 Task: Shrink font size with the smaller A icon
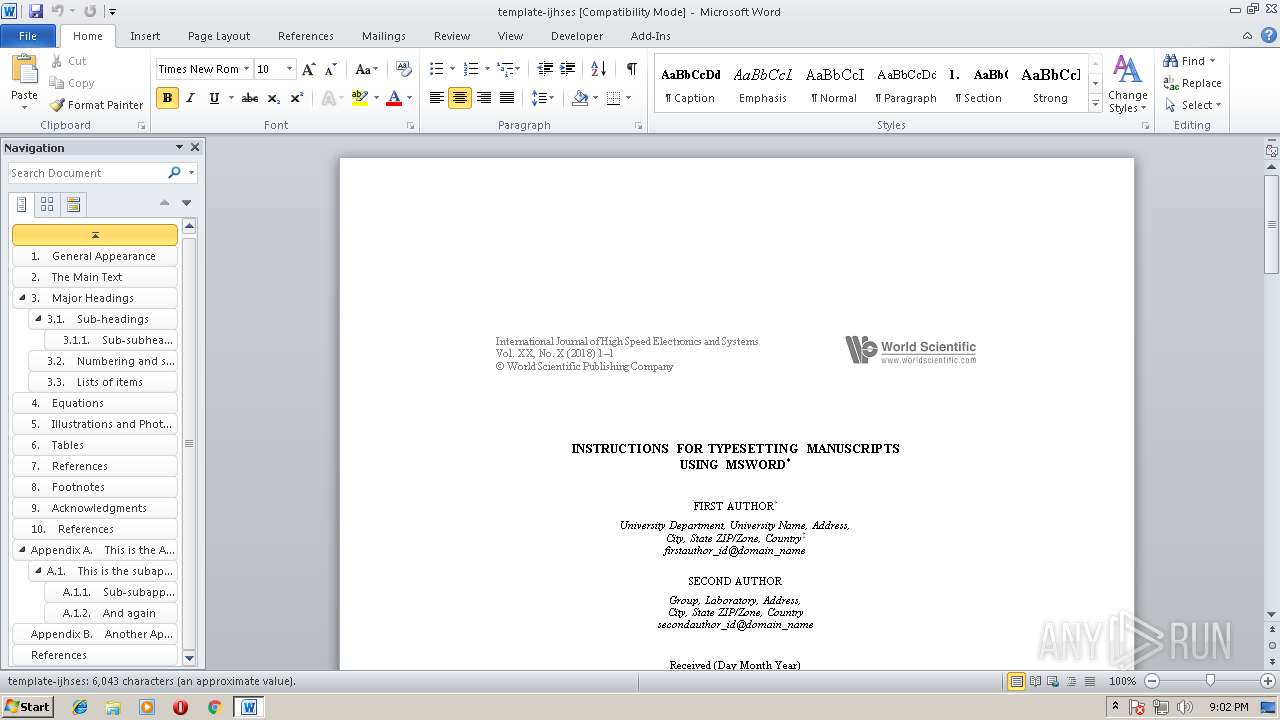click(x=331, y=69)
